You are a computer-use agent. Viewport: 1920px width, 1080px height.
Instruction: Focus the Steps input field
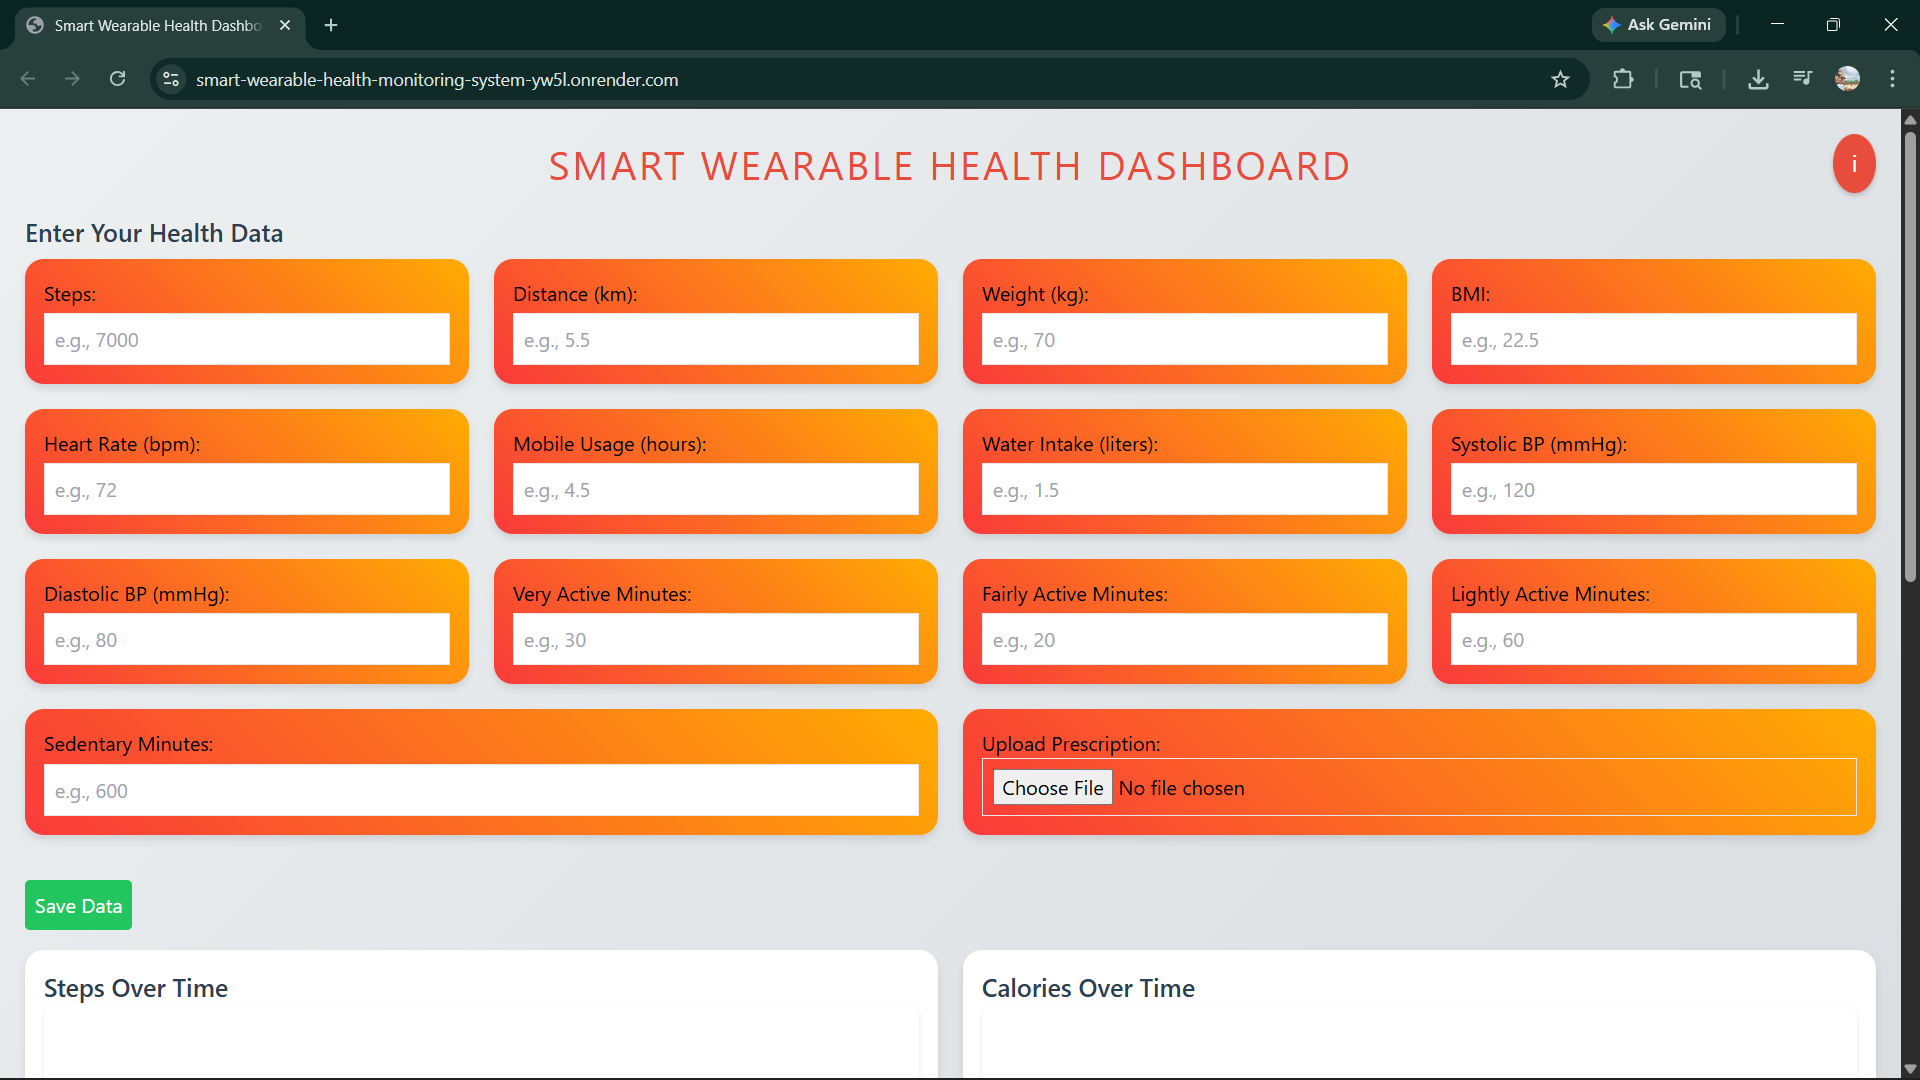tap(247, 340)
